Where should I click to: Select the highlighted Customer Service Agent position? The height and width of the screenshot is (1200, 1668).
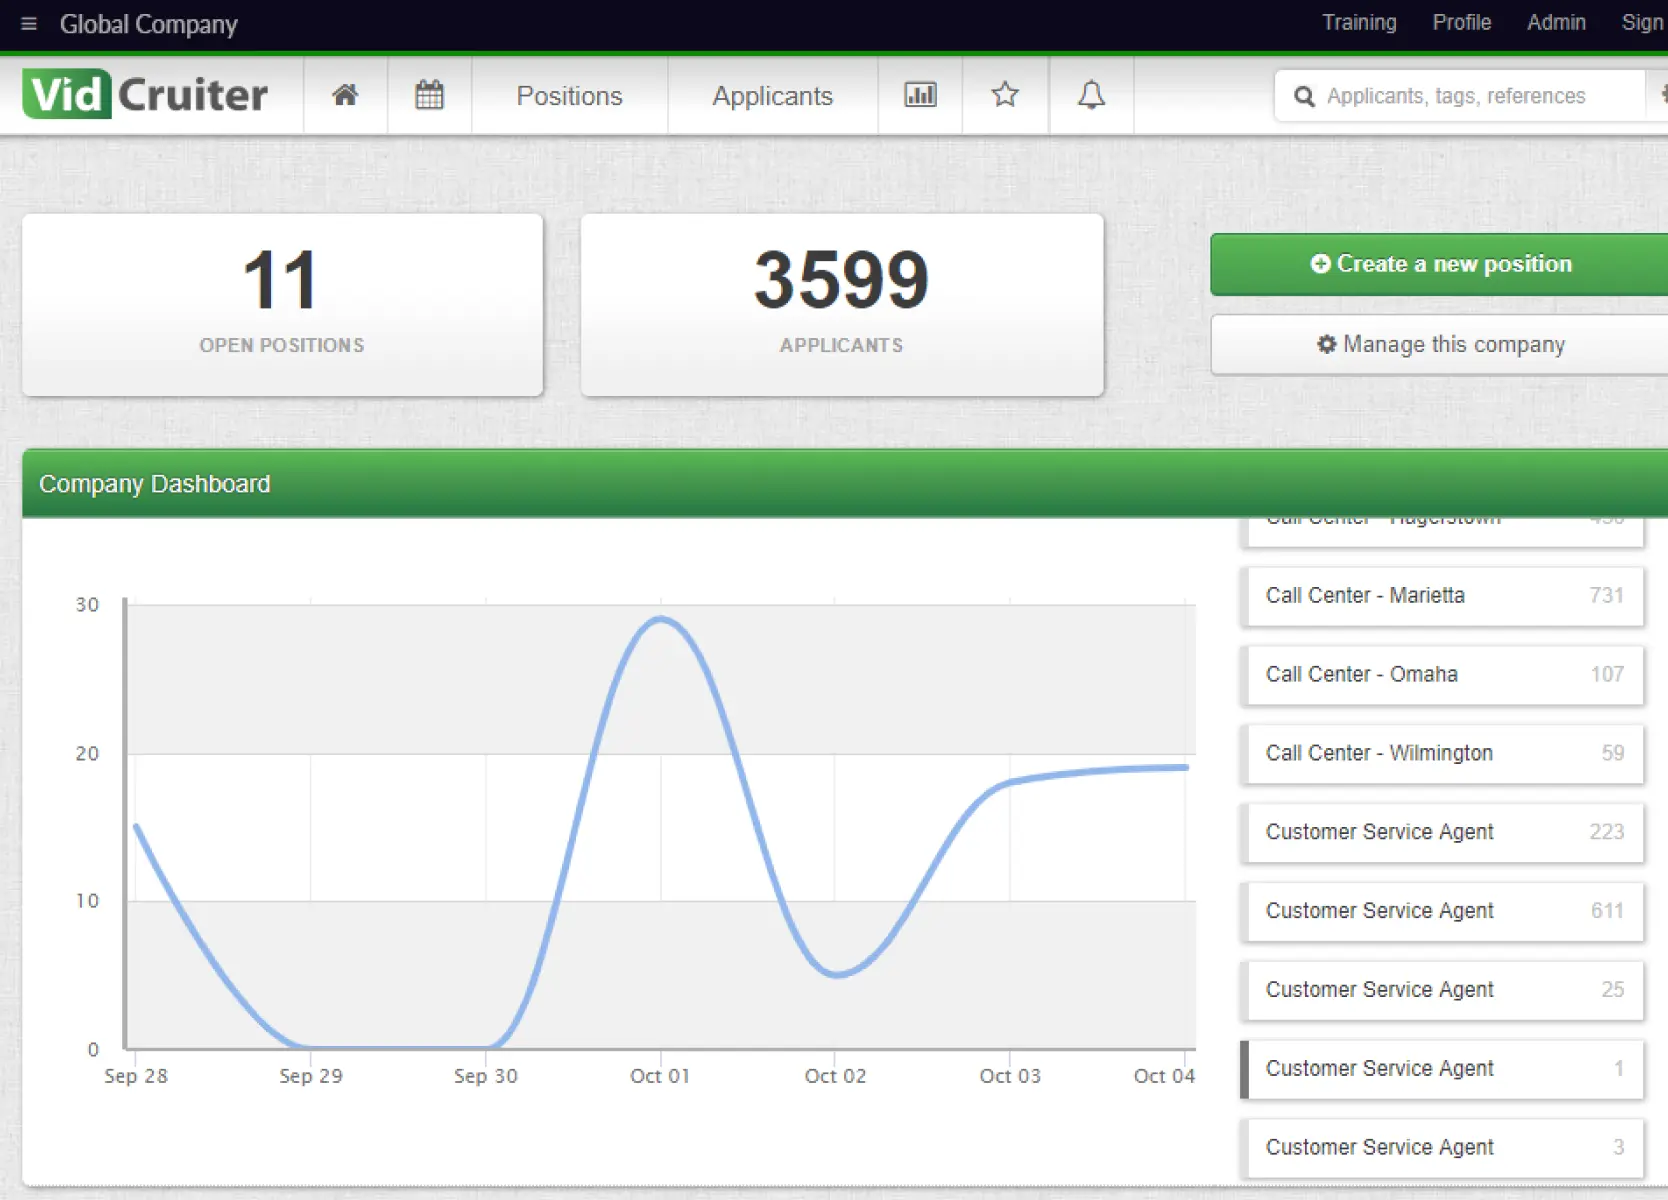(x=1441, y=1068)
